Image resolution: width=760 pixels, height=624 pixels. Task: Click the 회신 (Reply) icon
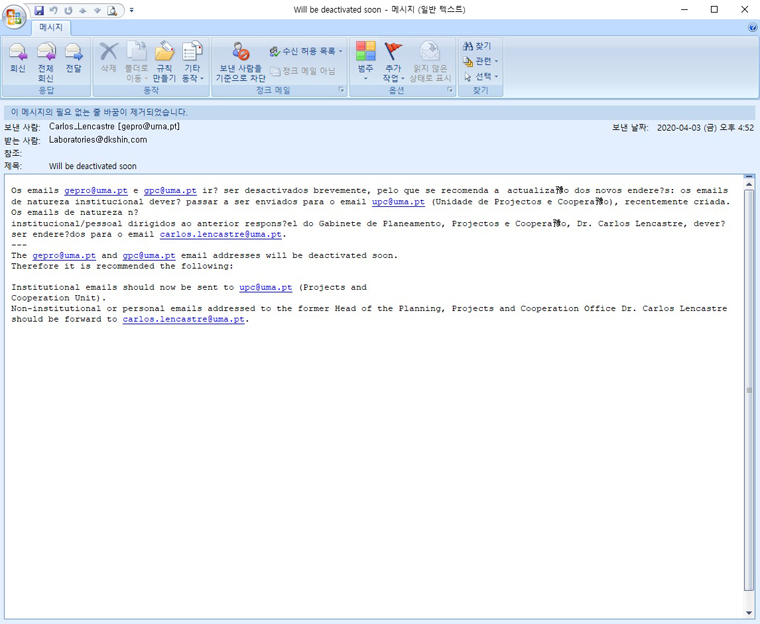coord(17,58)
